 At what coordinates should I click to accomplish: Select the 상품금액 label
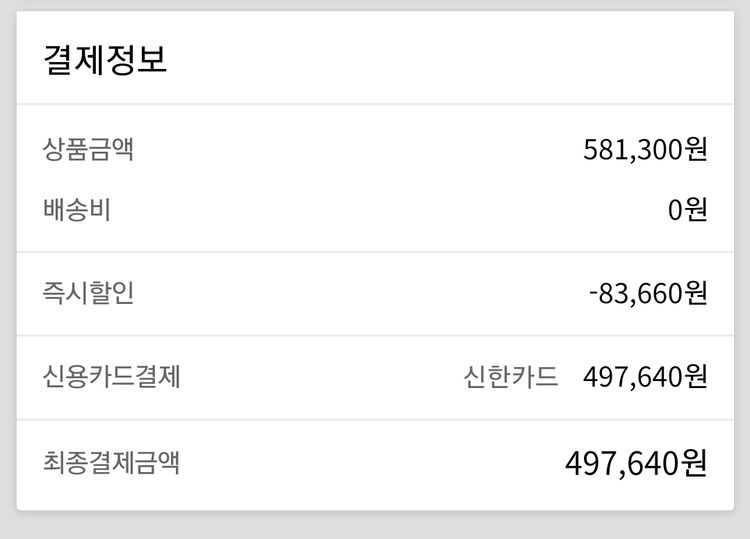tap(88, 150)
